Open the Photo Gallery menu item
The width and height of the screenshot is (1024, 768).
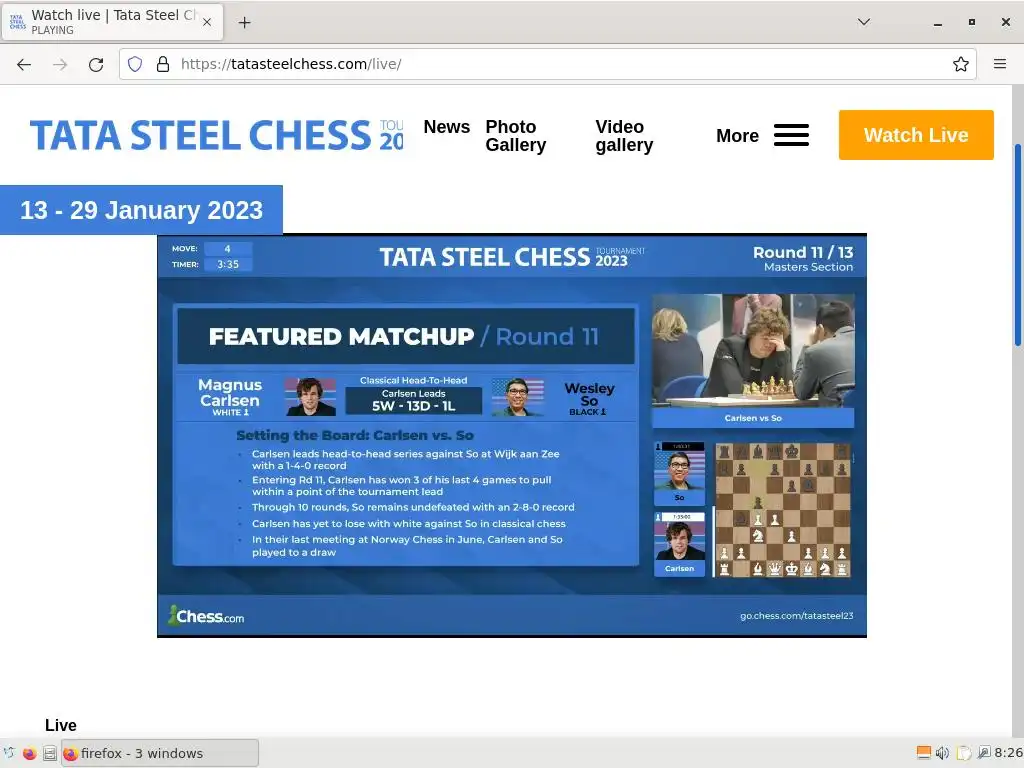tap(515, 136)
